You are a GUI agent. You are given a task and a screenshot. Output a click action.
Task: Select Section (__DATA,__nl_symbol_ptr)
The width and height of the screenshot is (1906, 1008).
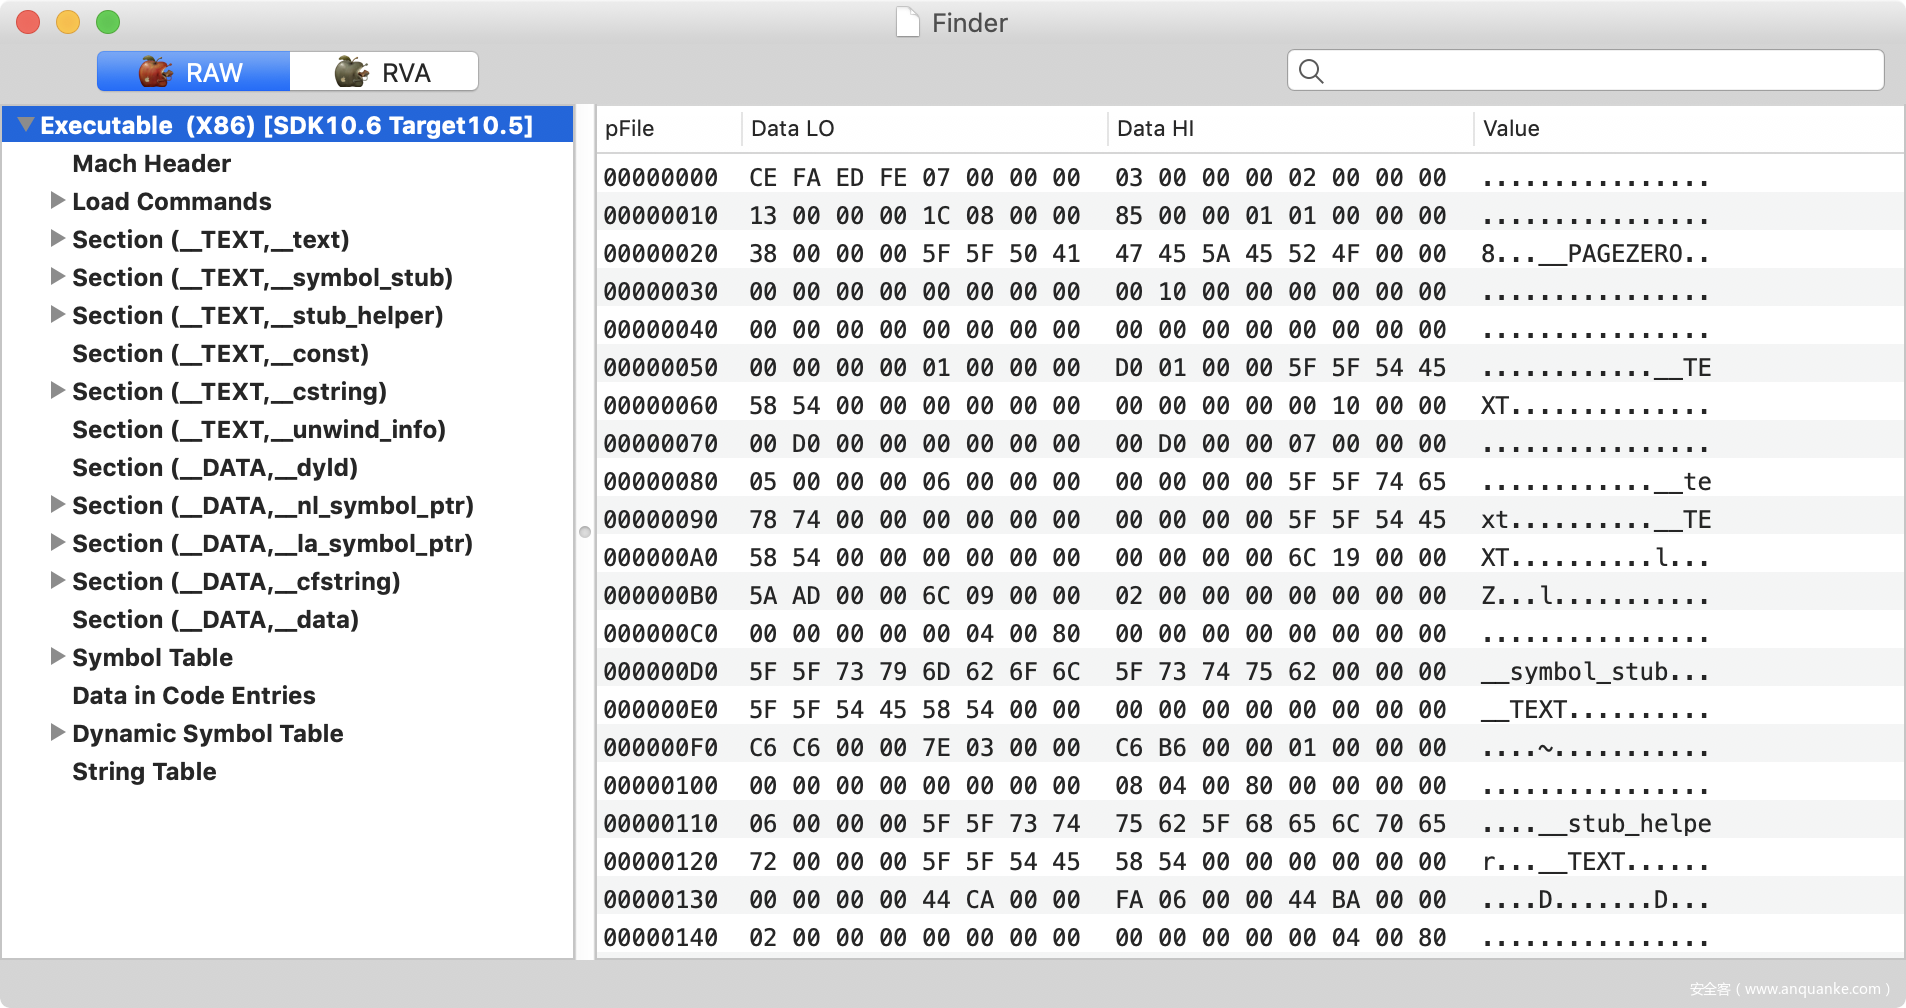click(273, 505)
